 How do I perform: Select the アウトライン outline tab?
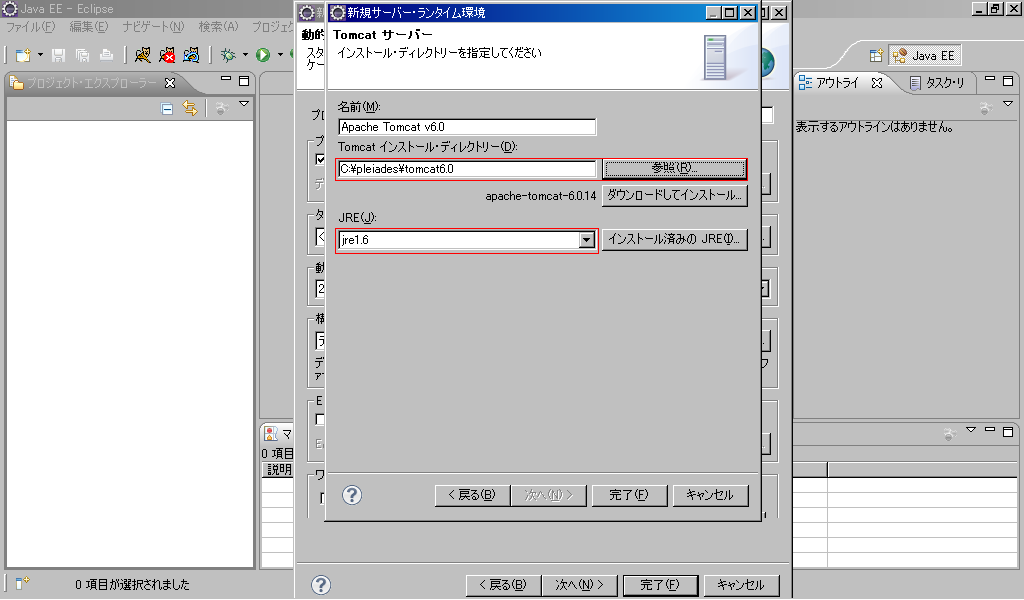[829, 83]
